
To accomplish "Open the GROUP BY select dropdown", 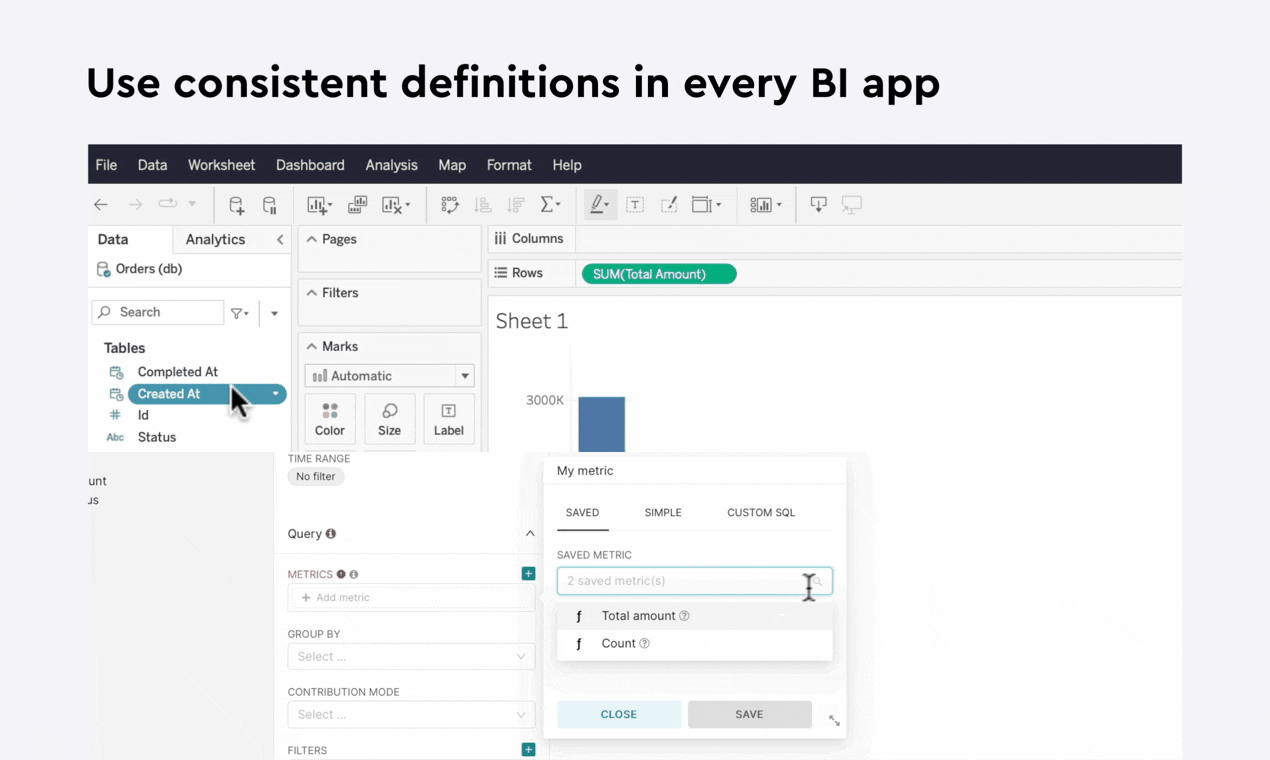I will tap(411, 657).
